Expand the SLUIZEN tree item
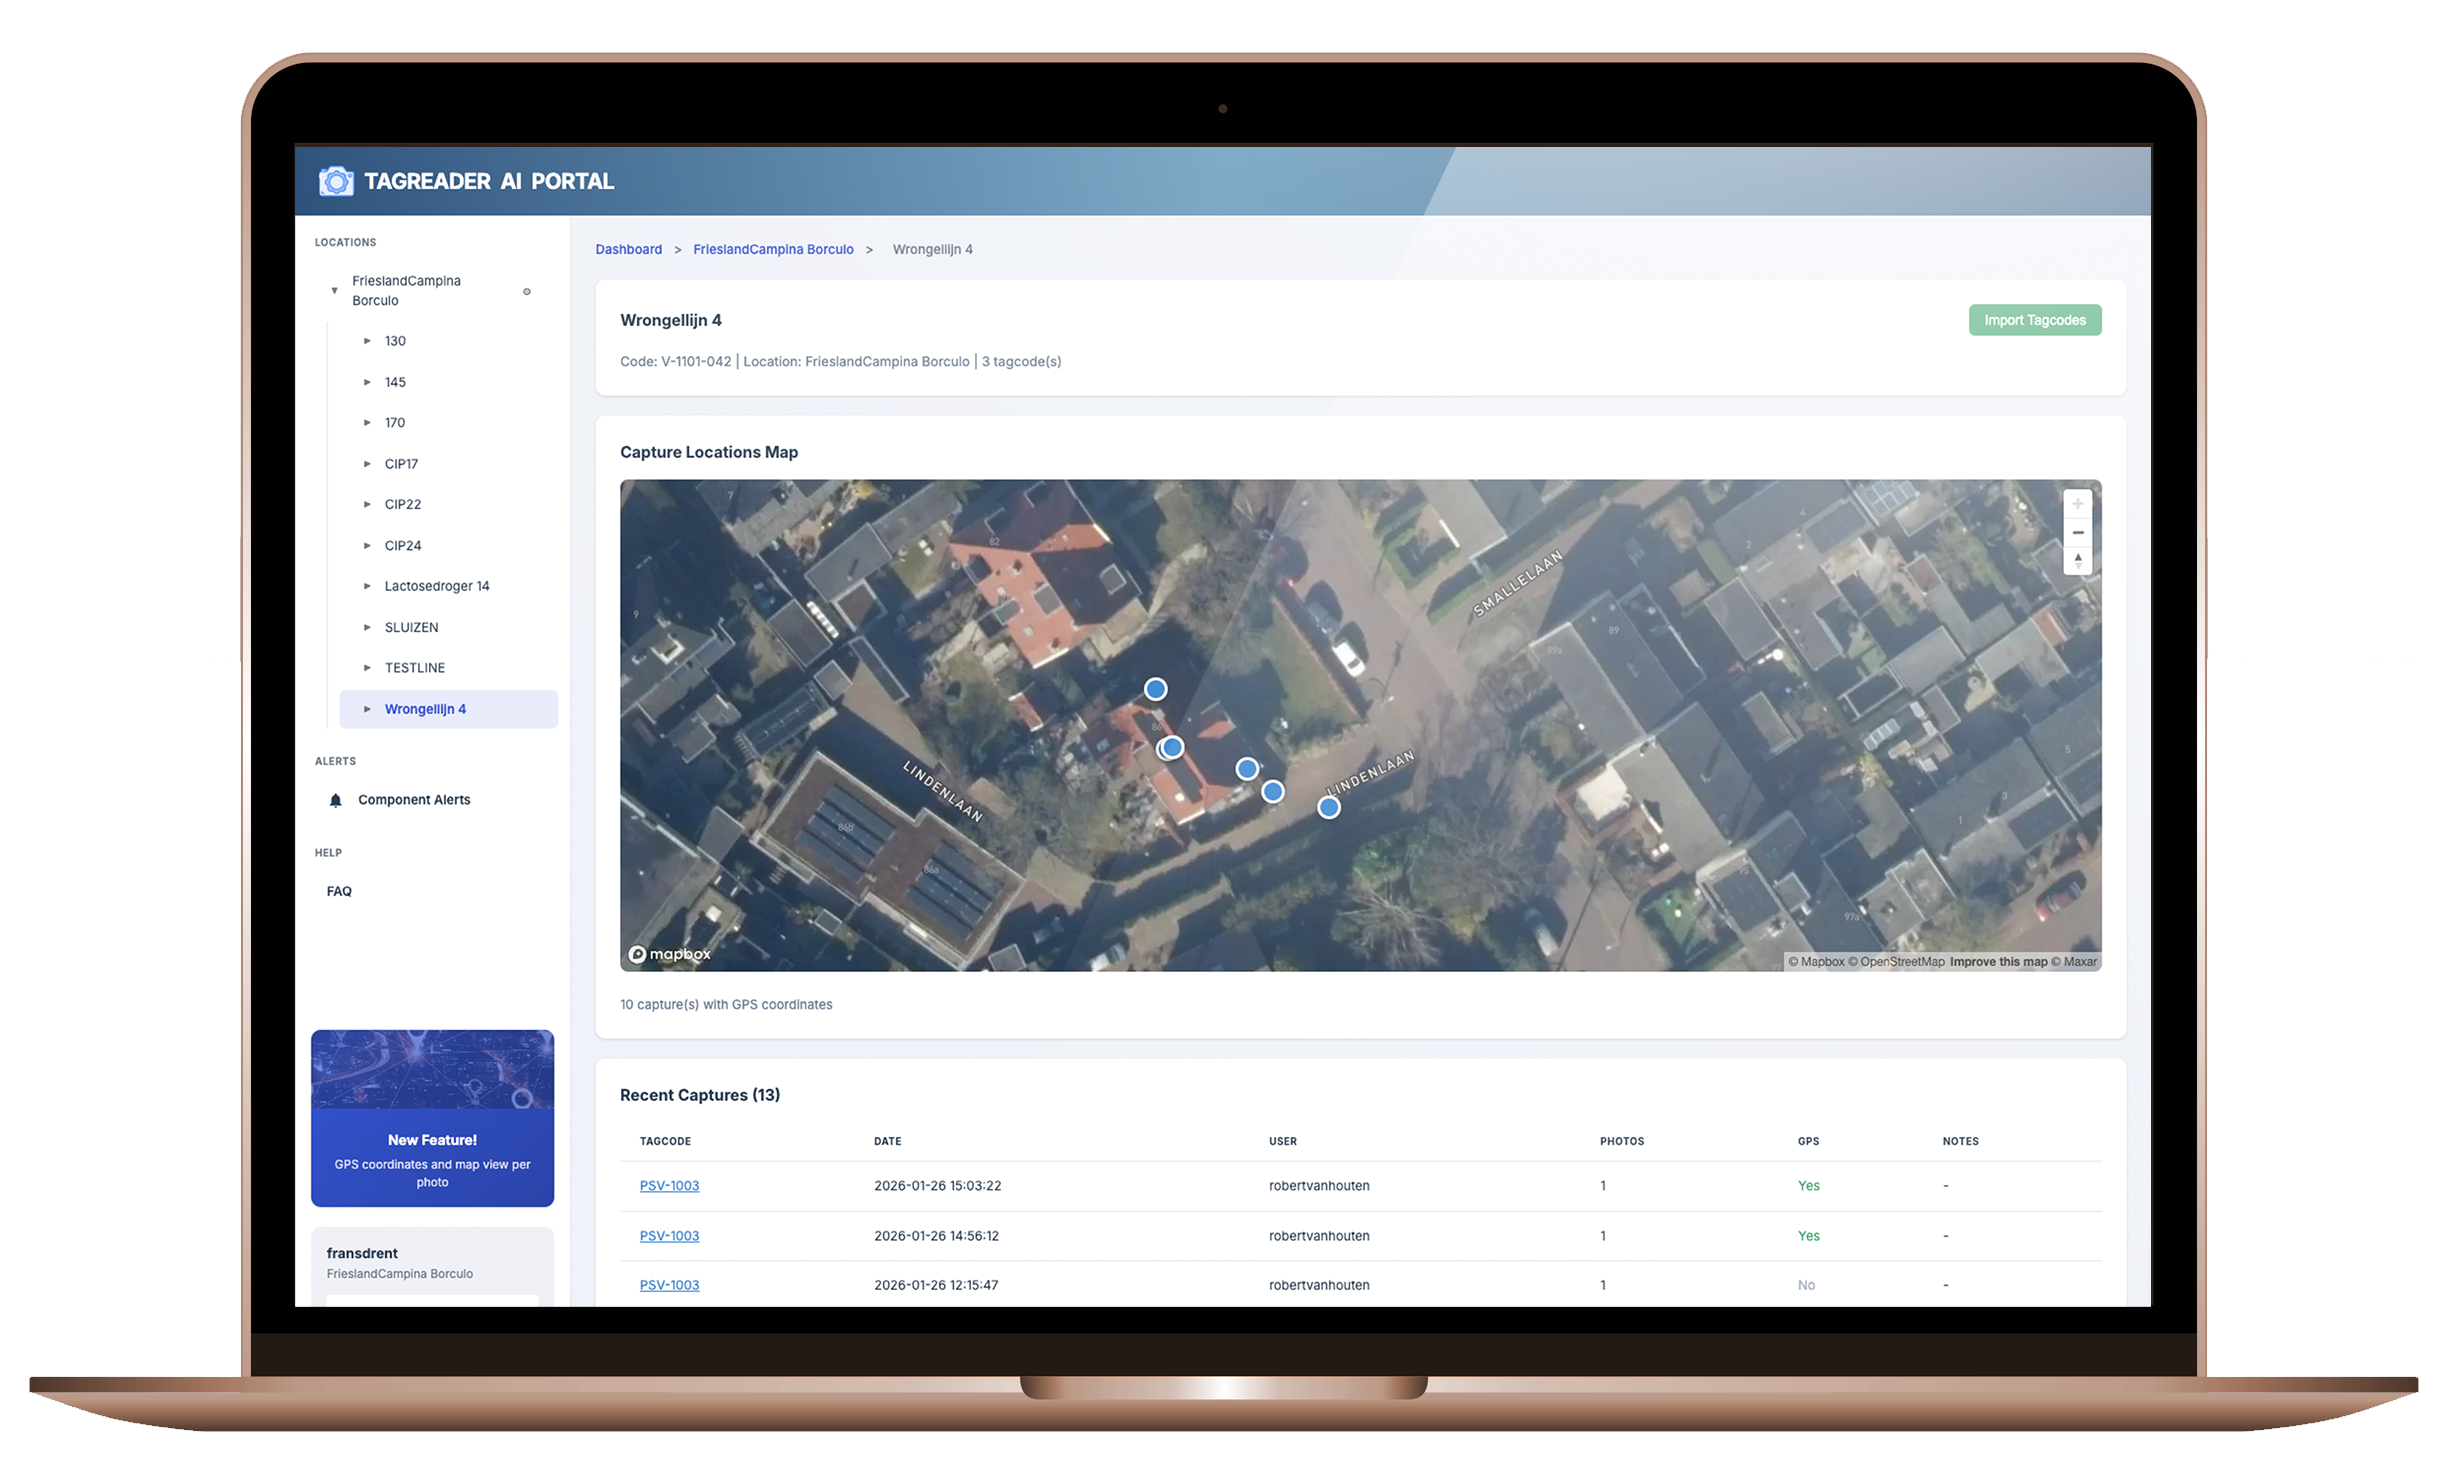2447x1478 pixels. click(367, 627)
